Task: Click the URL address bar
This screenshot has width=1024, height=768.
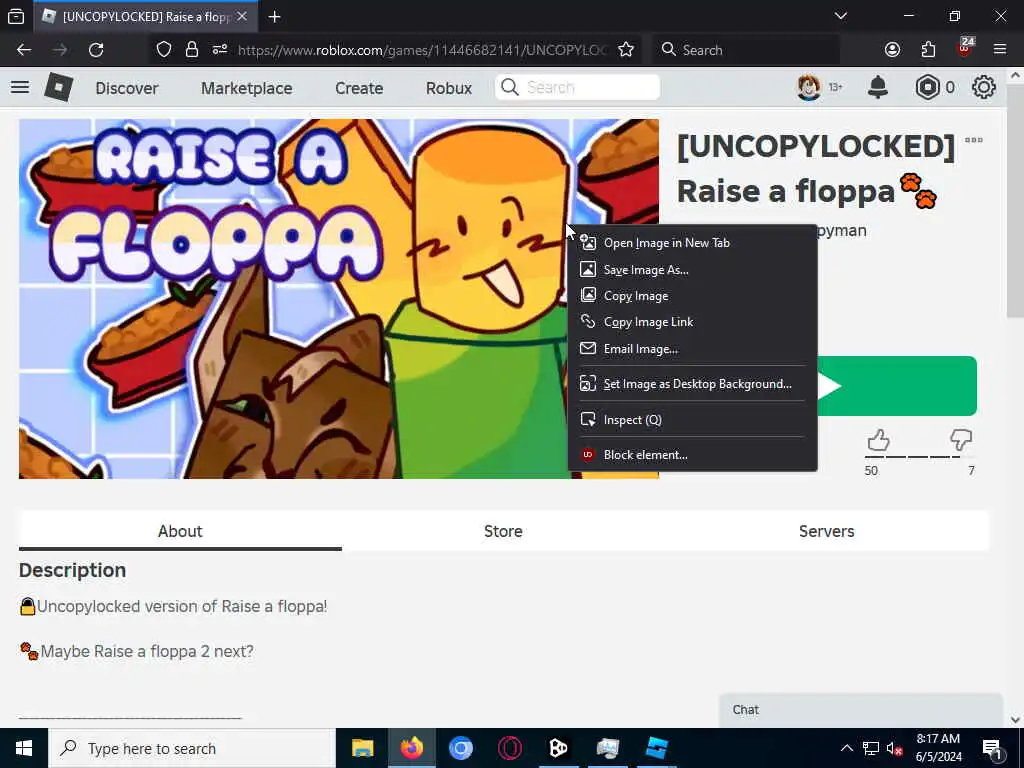Action: (x=422, y=50)
